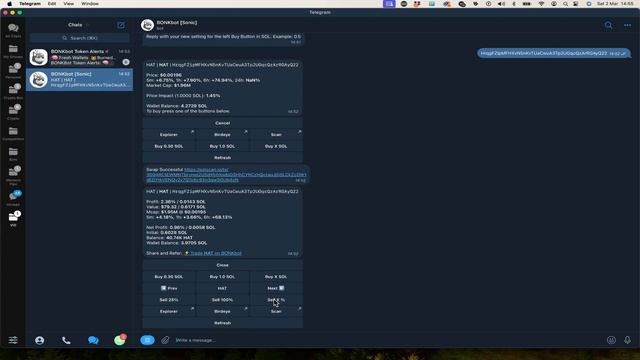Click Buy 0.50 SOL below Close
The width and height of the screenshot is (640, 360).
[x=169, y=277]
